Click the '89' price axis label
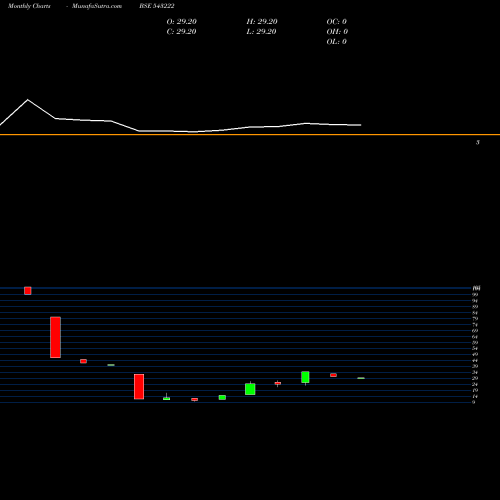500x500 pixels. coord(475,307)
